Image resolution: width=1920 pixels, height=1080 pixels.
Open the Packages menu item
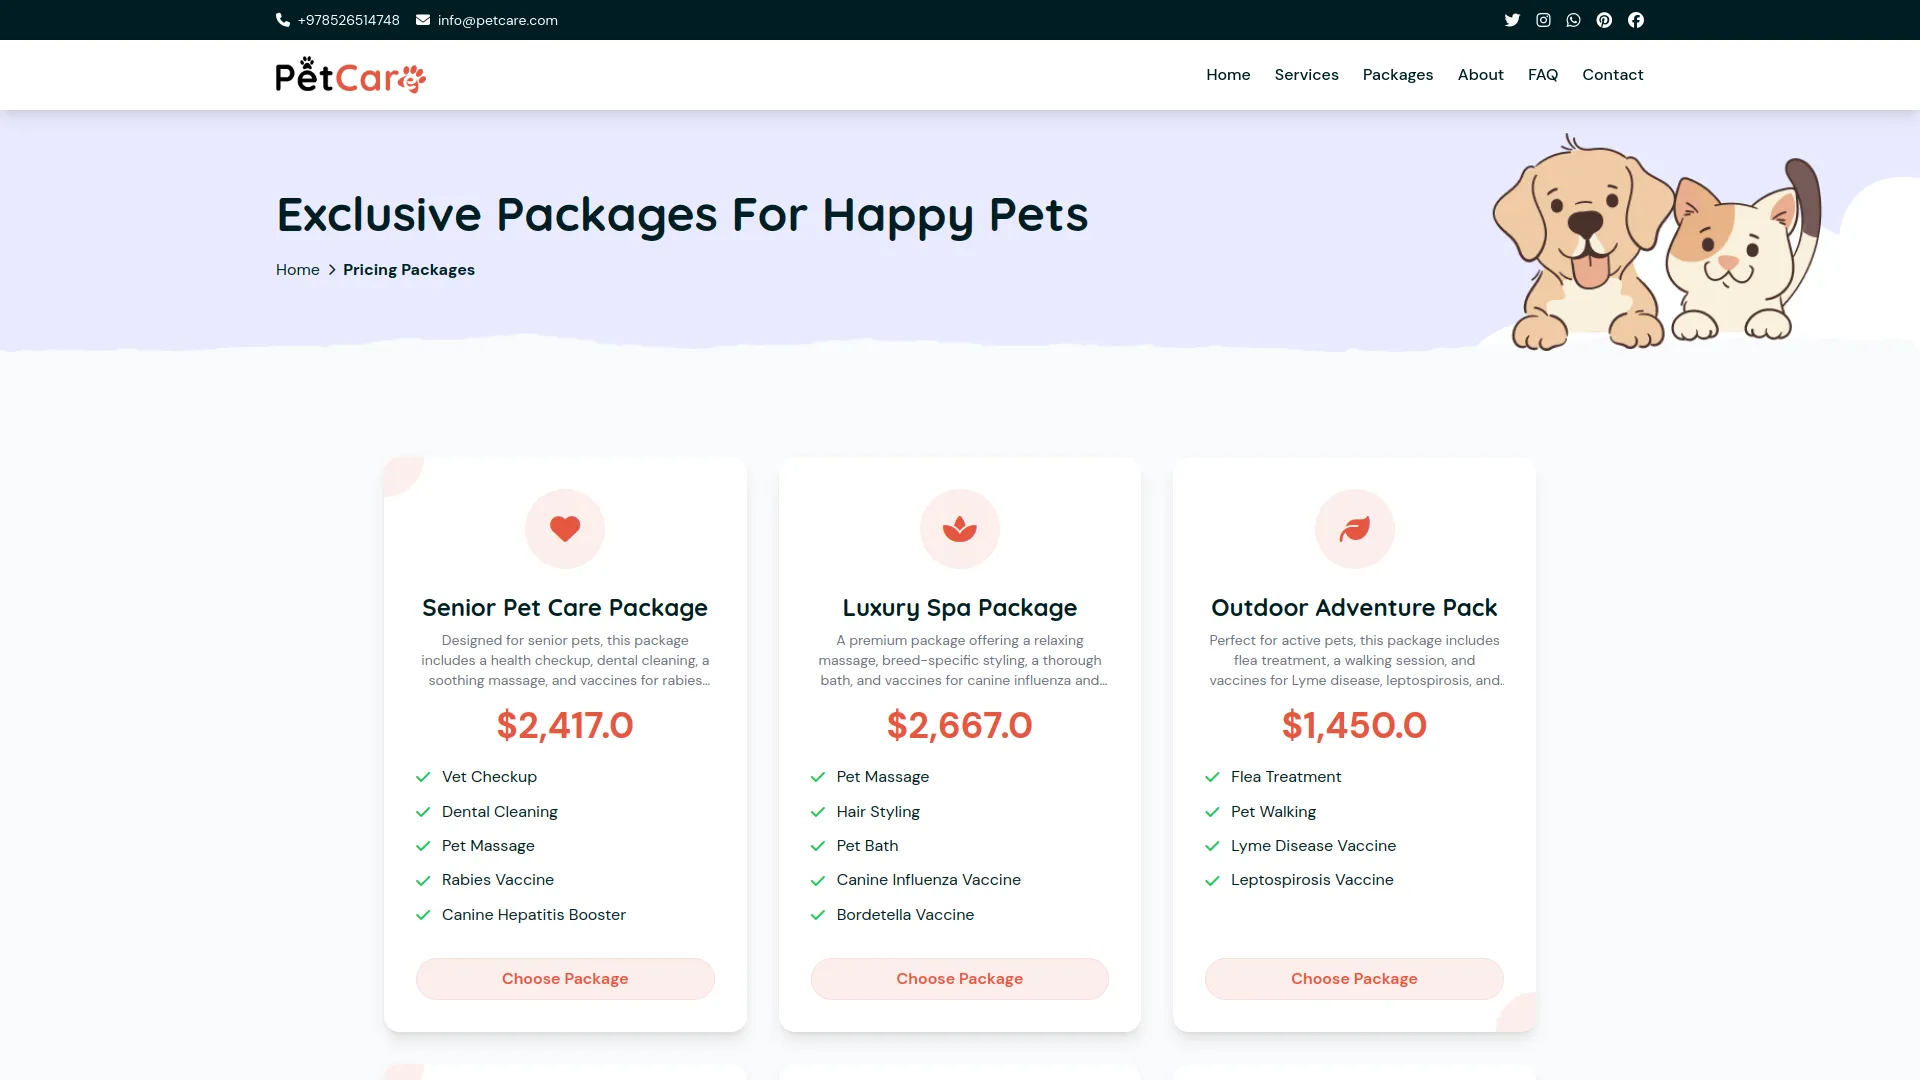[x=1397, y=74]
